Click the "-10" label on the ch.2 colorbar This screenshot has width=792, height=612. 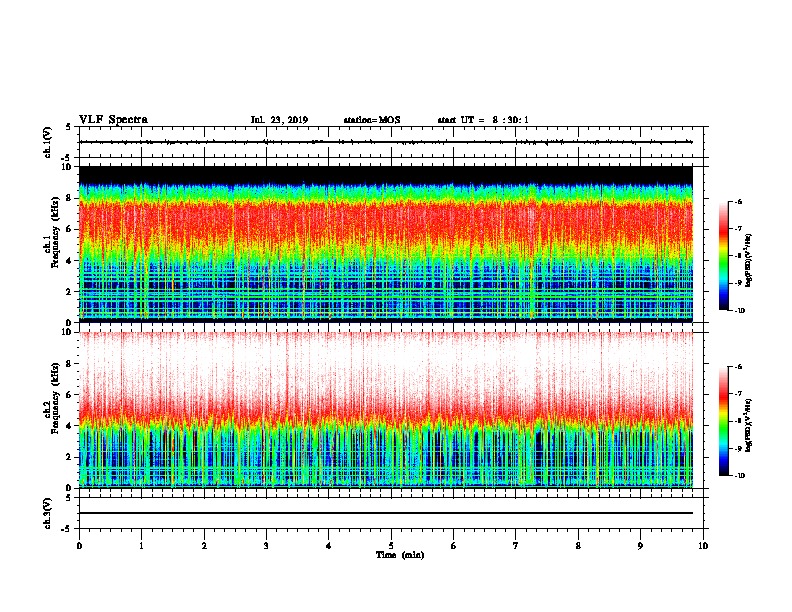point(739,476)
